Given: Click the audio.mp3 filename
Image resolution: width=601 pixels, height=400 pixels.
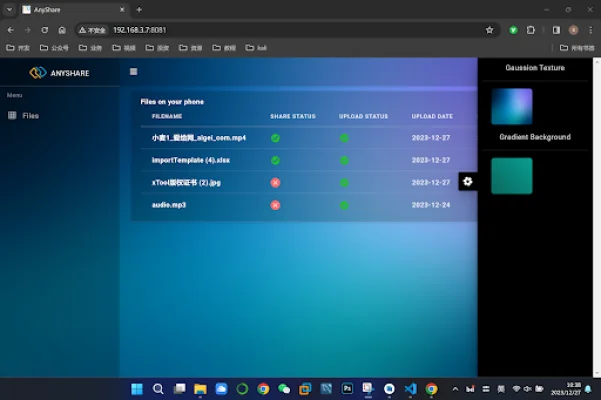Looking at the screenshot, I should tap(169, 205).
